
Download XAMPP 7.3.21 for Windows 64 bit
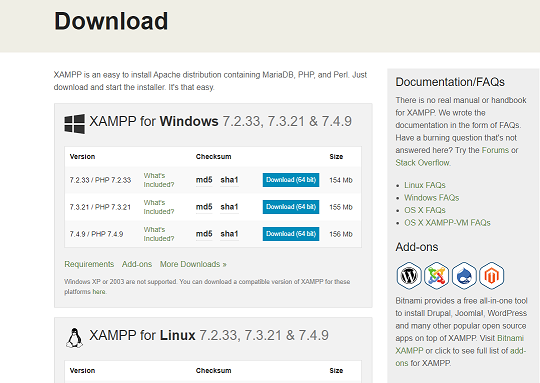291,207
